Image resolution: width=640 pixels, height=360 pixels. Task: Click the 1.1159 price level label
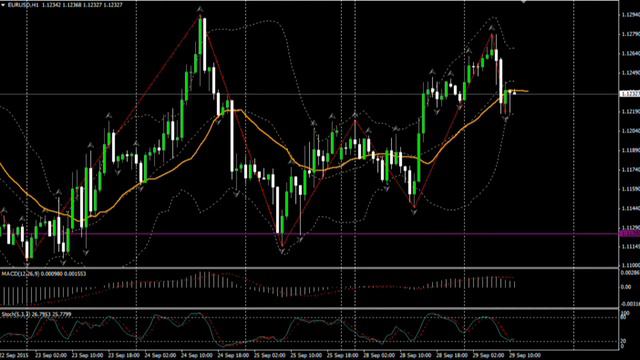pos(631,189)
